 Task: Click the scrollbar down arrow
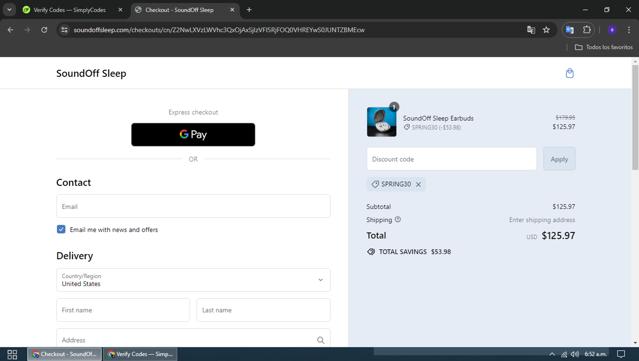pos(635,343)
